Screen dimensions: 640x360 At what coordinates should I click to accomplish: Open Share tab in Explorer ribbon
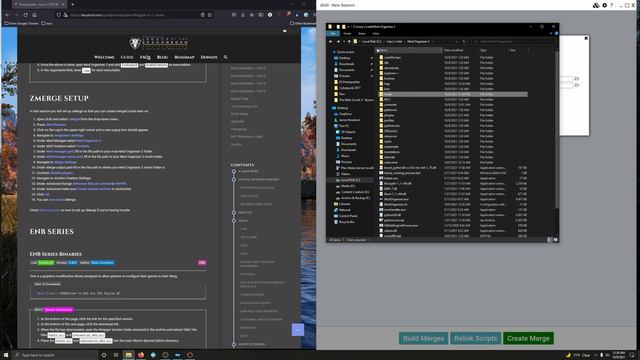362,33
